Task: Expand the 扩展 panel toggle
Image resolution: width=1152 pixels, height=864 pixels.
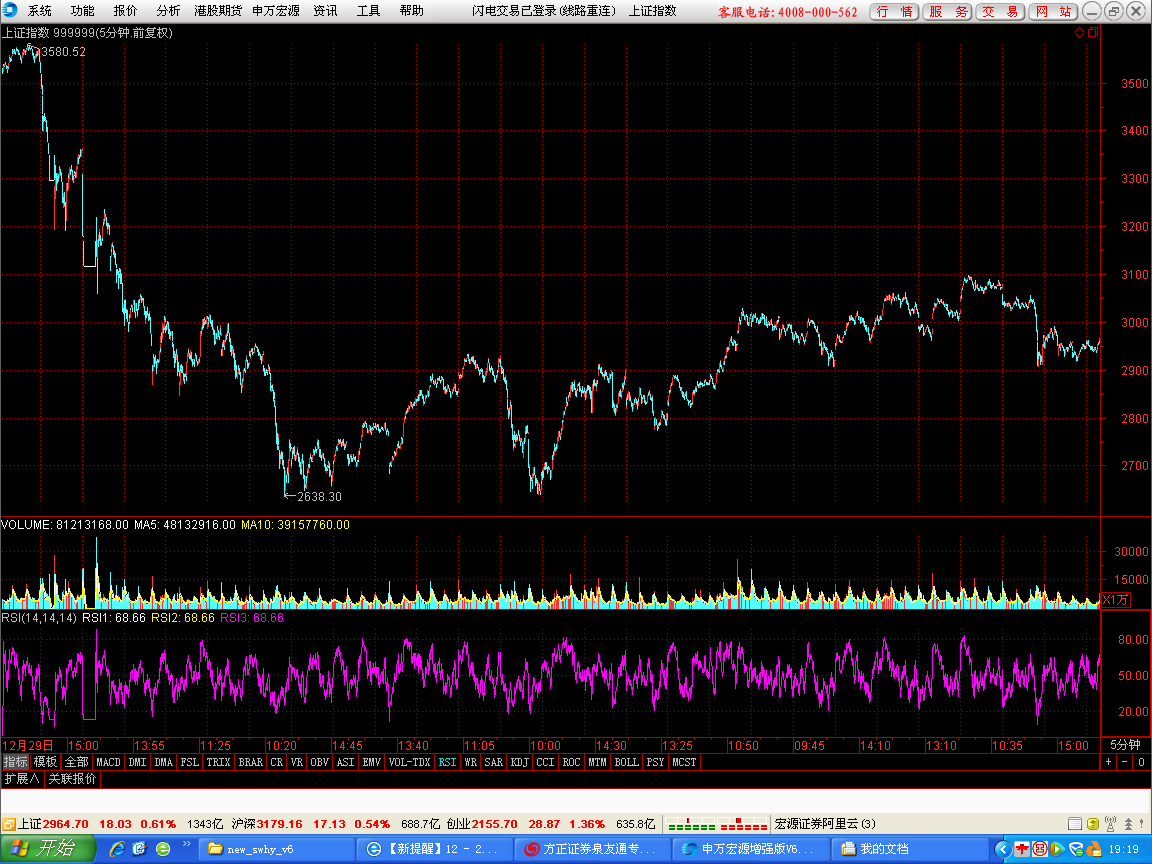Action: tap(21, 779)
